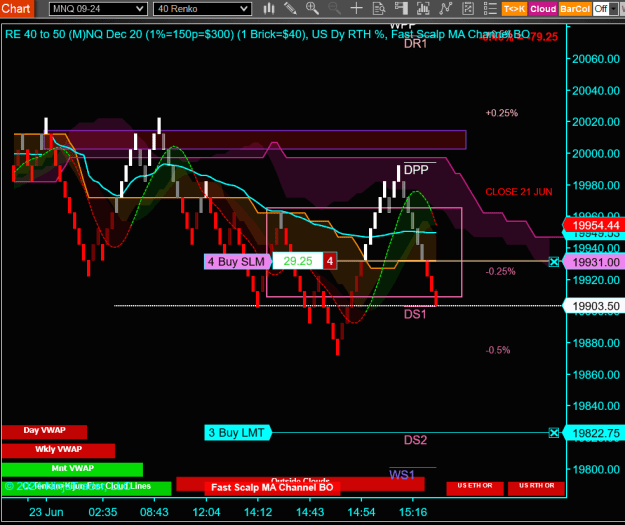The height and width of the screenshot is (525, 625).
Task: Click the 23 Jun date on time axis
Action: 46,512
